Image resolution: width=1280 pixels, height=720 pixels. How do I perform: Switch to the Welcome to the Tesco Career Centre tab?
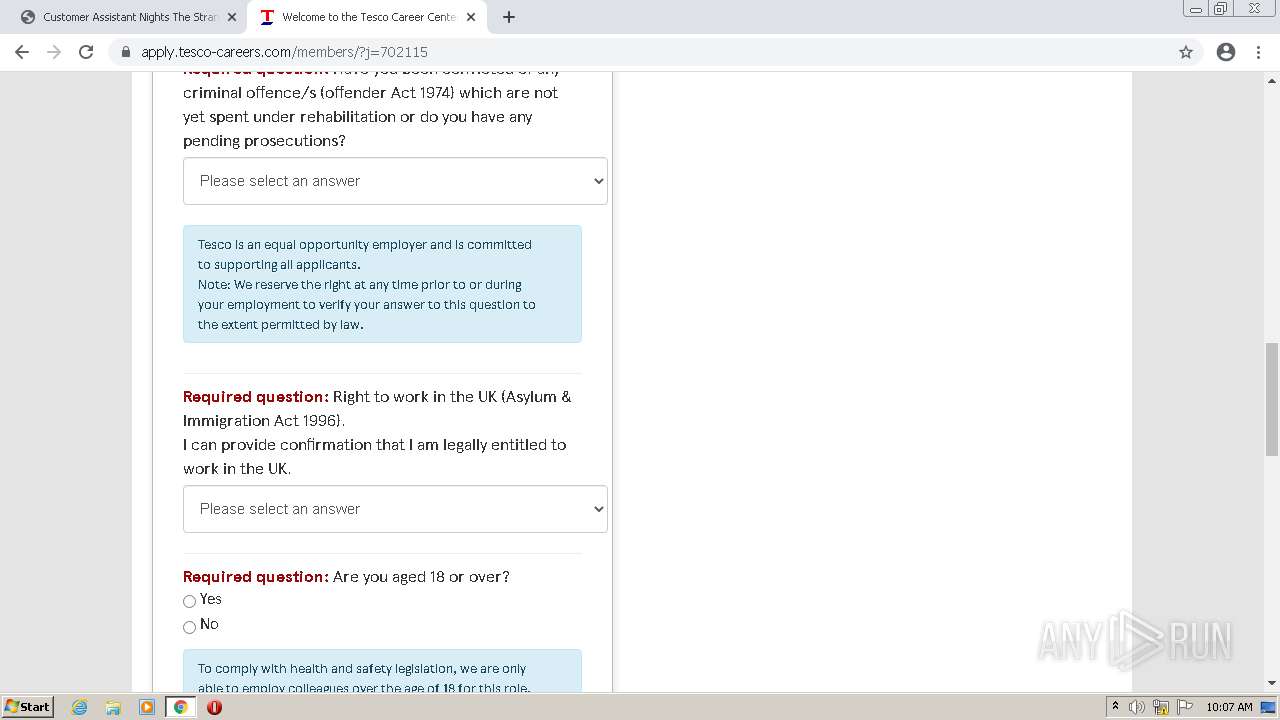[x=367, y=17]
